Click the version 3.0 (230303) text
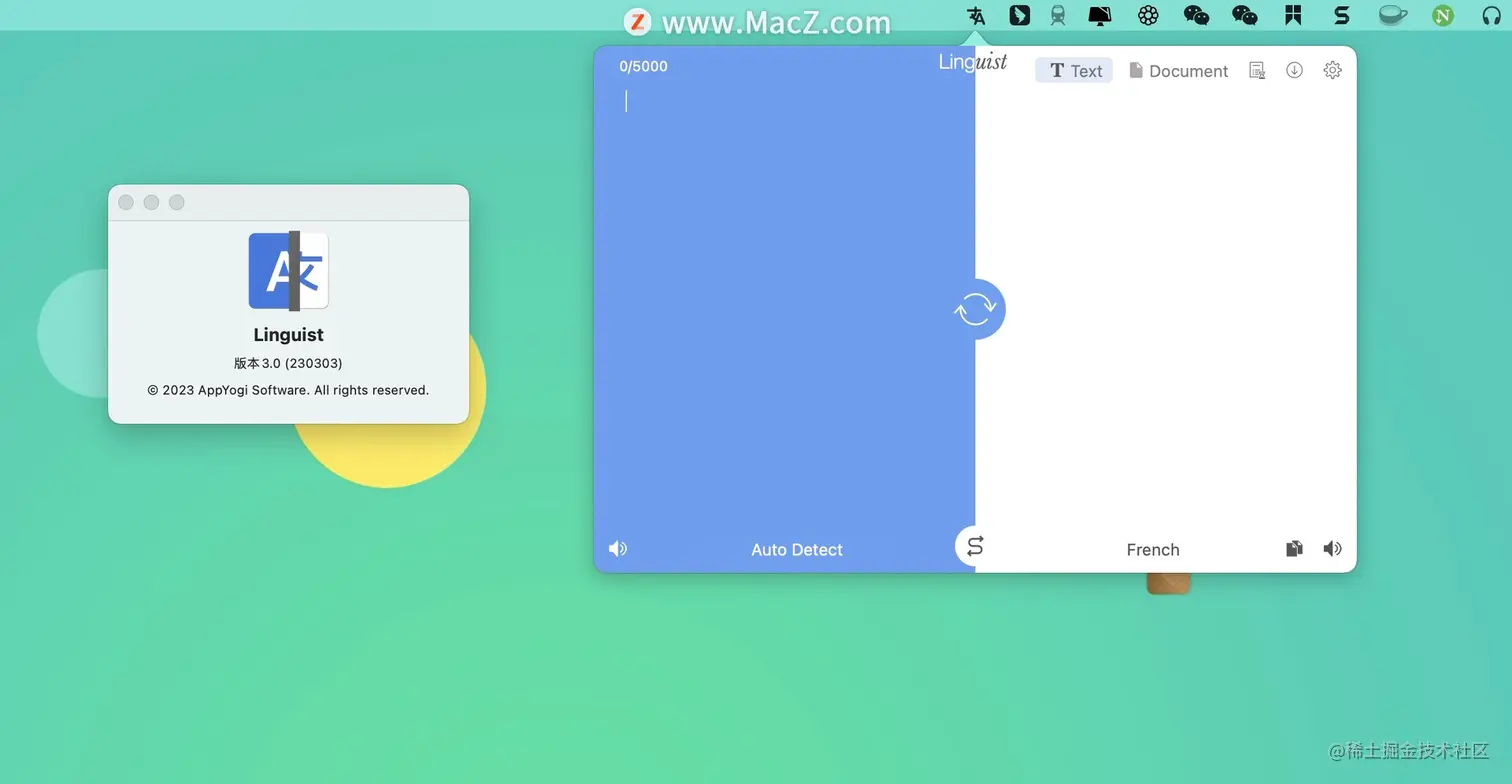The image size is (1512, 784). [x=288, y=363]
